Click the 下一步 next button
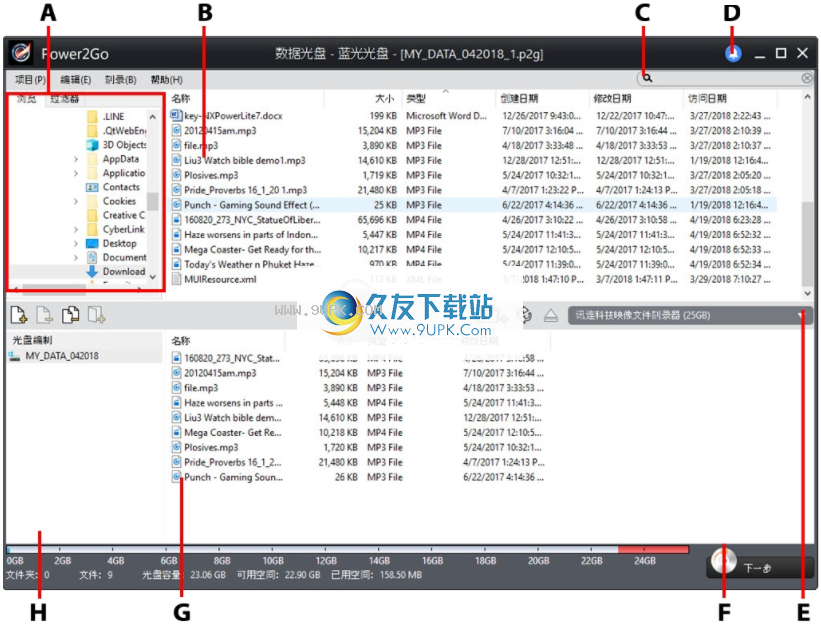Screen dimensions: 821x626 pyautogui.click(x=759, y=566)
